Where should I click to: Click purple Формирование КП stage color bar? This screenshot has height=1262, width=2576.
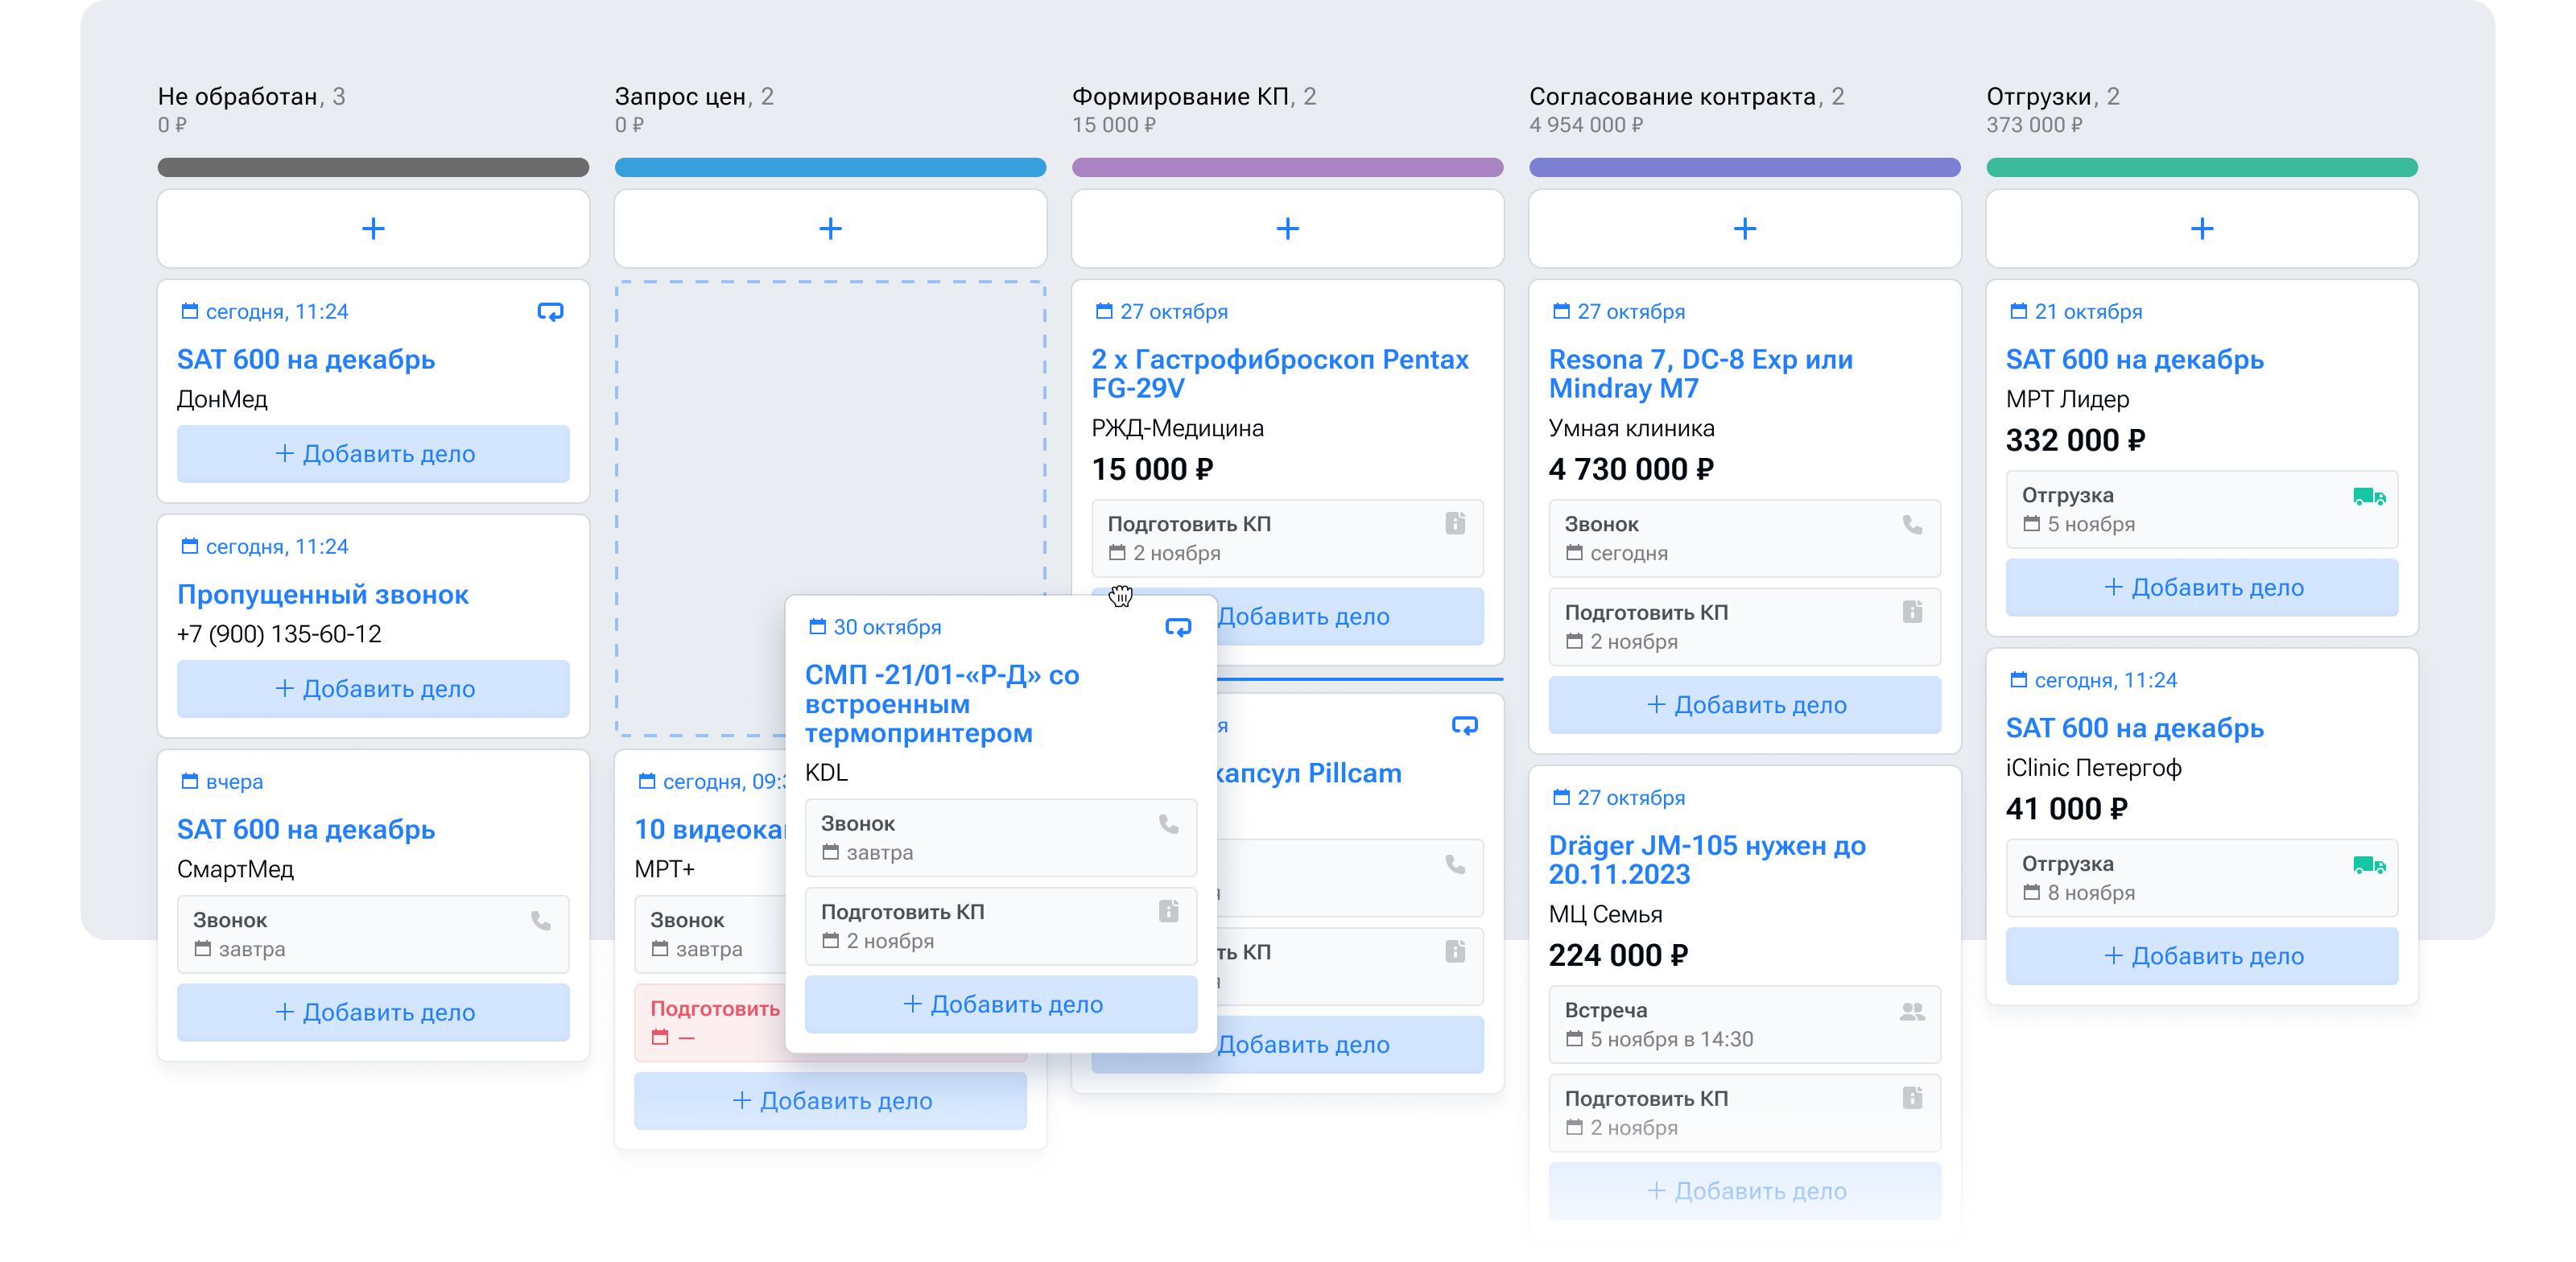[1287, 167]
